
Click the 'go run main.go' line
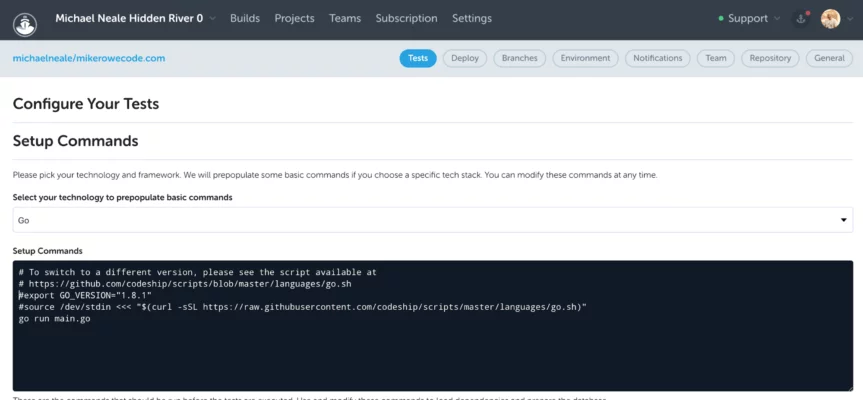pos(54,319)
